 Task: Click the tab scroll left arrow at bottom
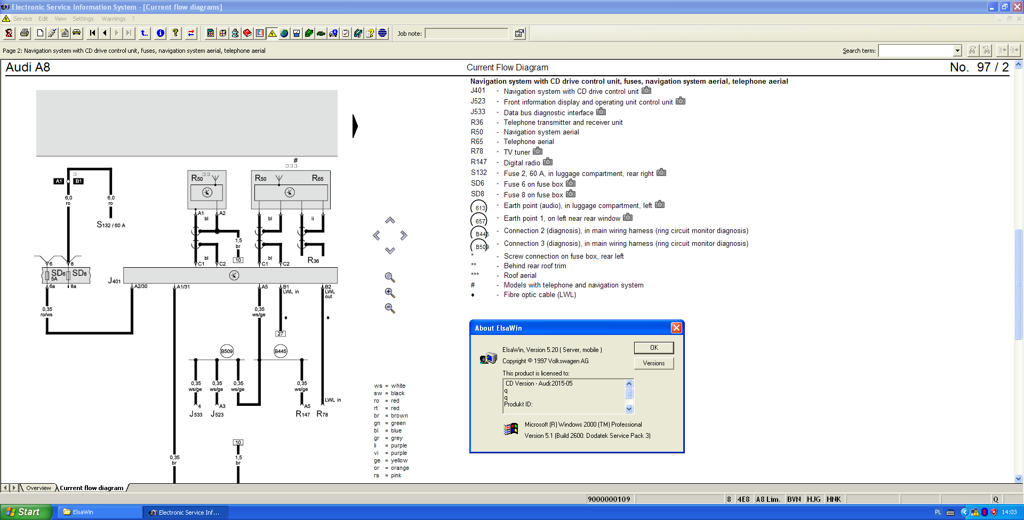[5, 488]
